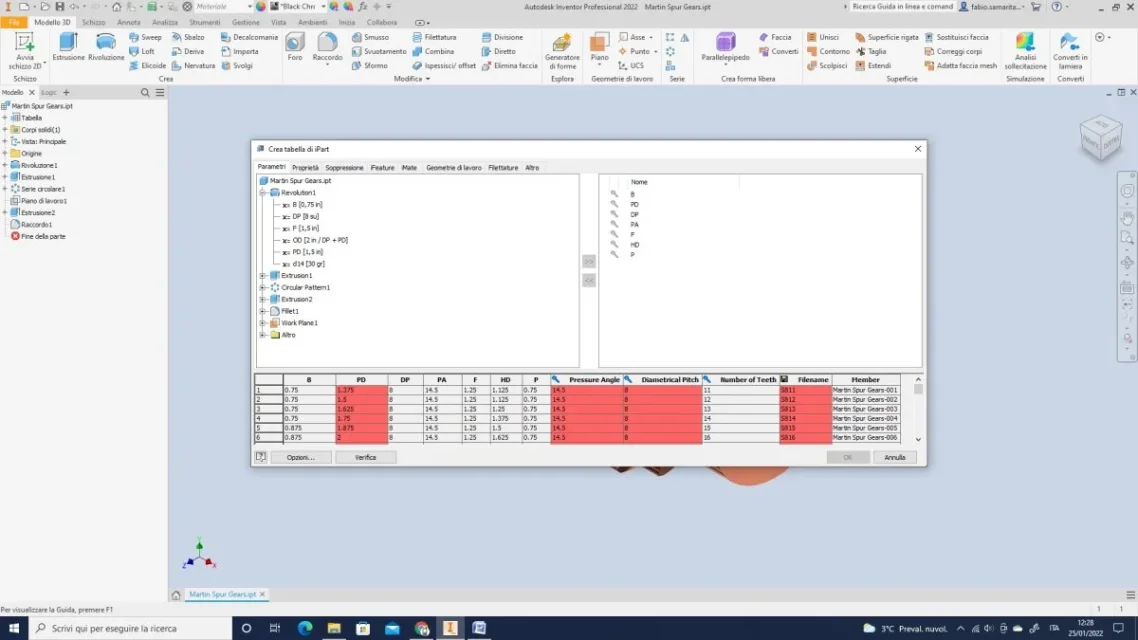1138x640 pixels.
Task: Open the ViewCube in viewport
Action: click(1101, 137)
